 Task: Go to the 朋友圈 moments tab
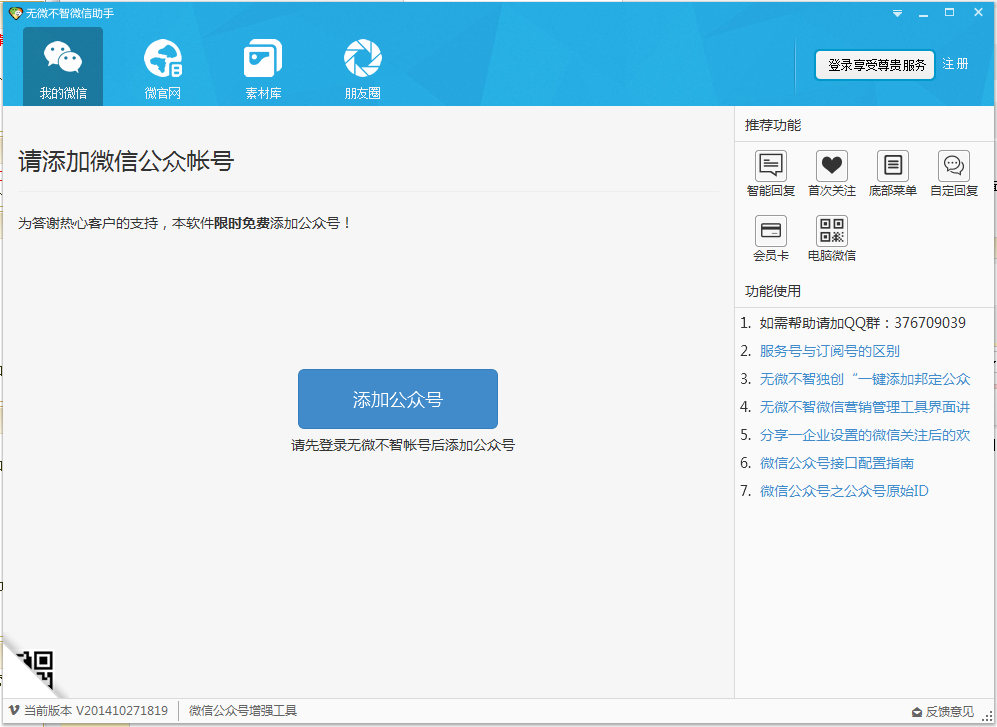362,67
